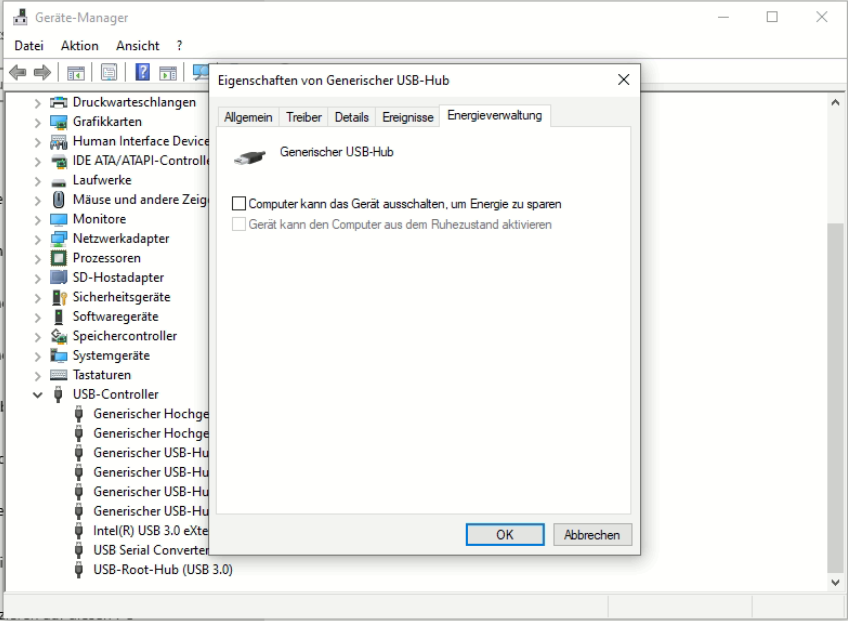Image resolution: width=848 pixels, height=621 pixels.
Task: Maximize the Geräte-Manager window
Action: (x=772, y=17)
